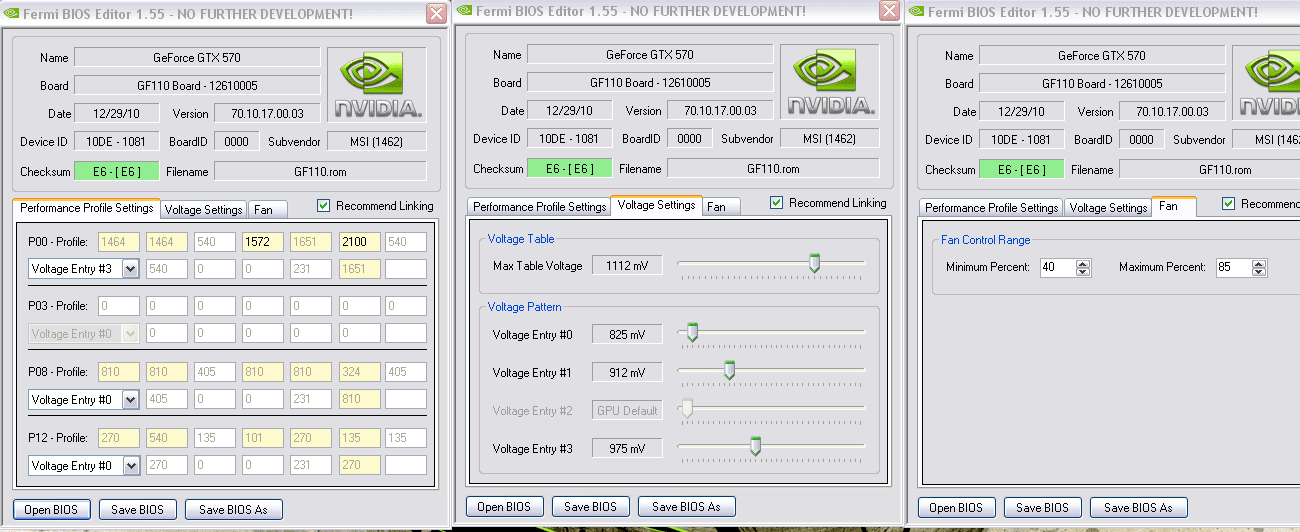1300x532 pixels.
Task: Open Voltage Settings tab in the Fan window
Action: tap(1107, 208)
